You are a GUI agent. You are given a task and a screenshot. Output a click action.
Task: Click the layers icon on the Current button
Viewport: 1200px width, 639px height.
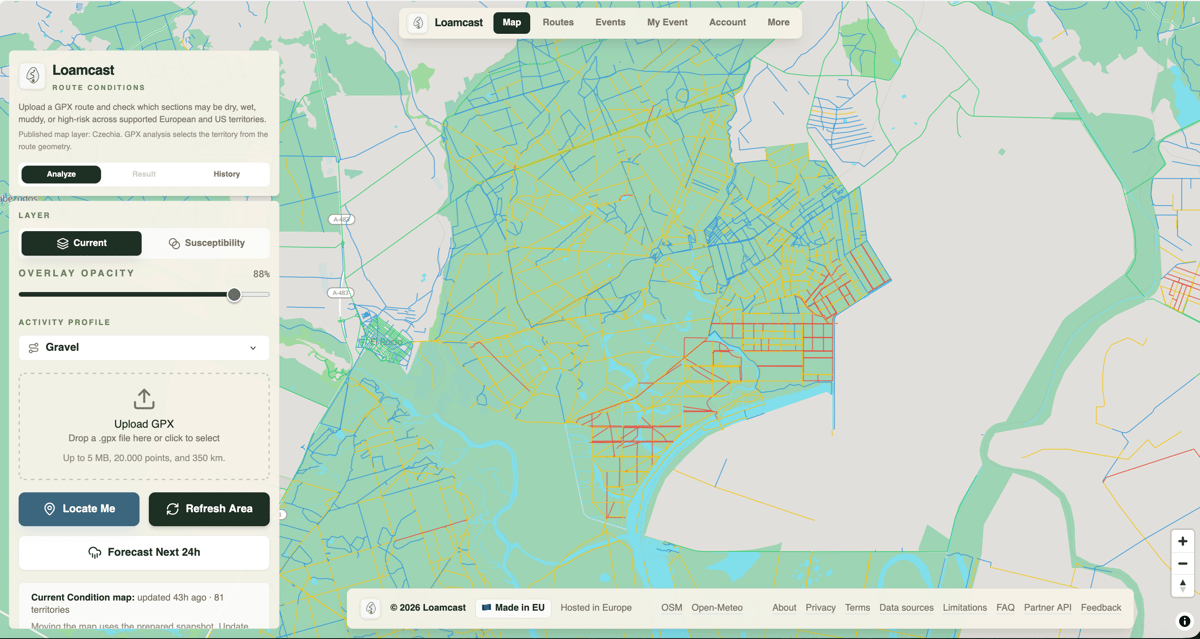[x=62, y=243]
